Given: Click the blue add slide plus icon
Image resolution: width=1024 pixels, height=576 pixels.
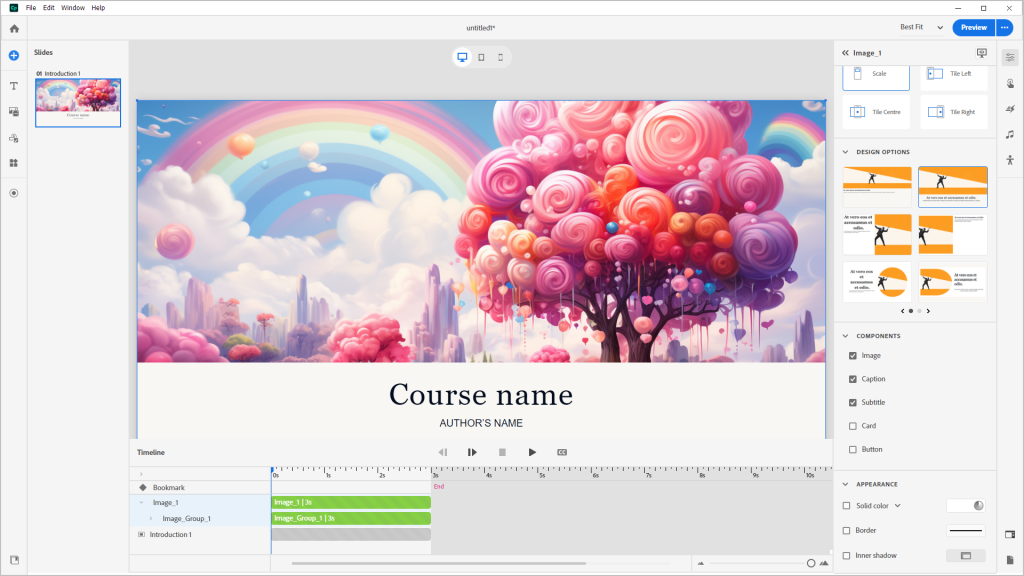Looking at the screenshot, I should tap(14, 55).
